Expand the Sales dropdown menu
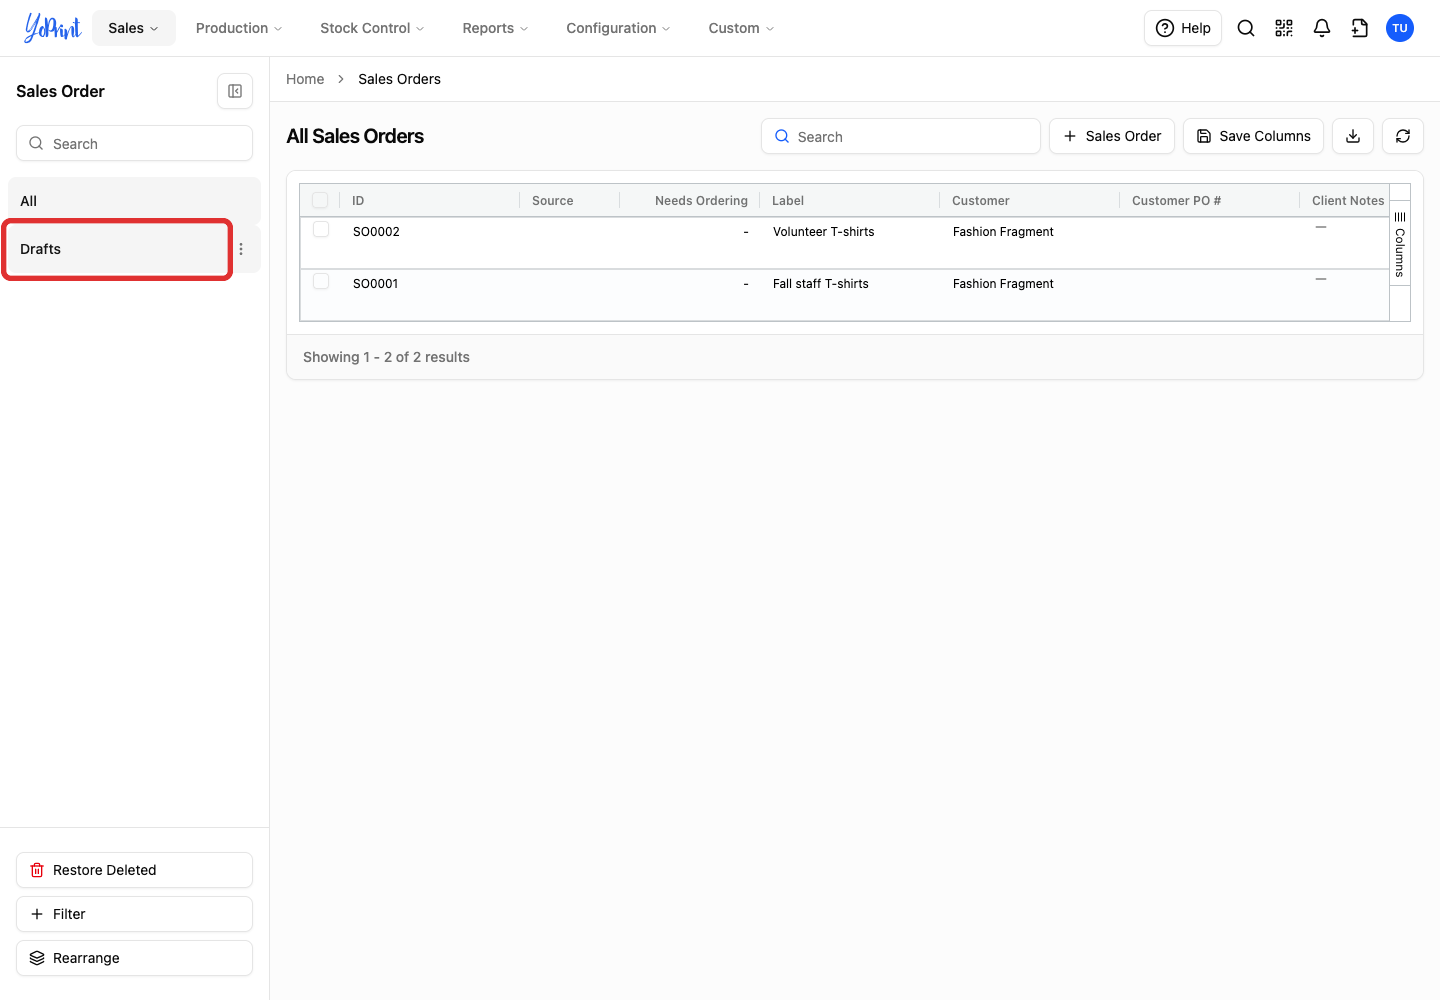 point(134,28)
